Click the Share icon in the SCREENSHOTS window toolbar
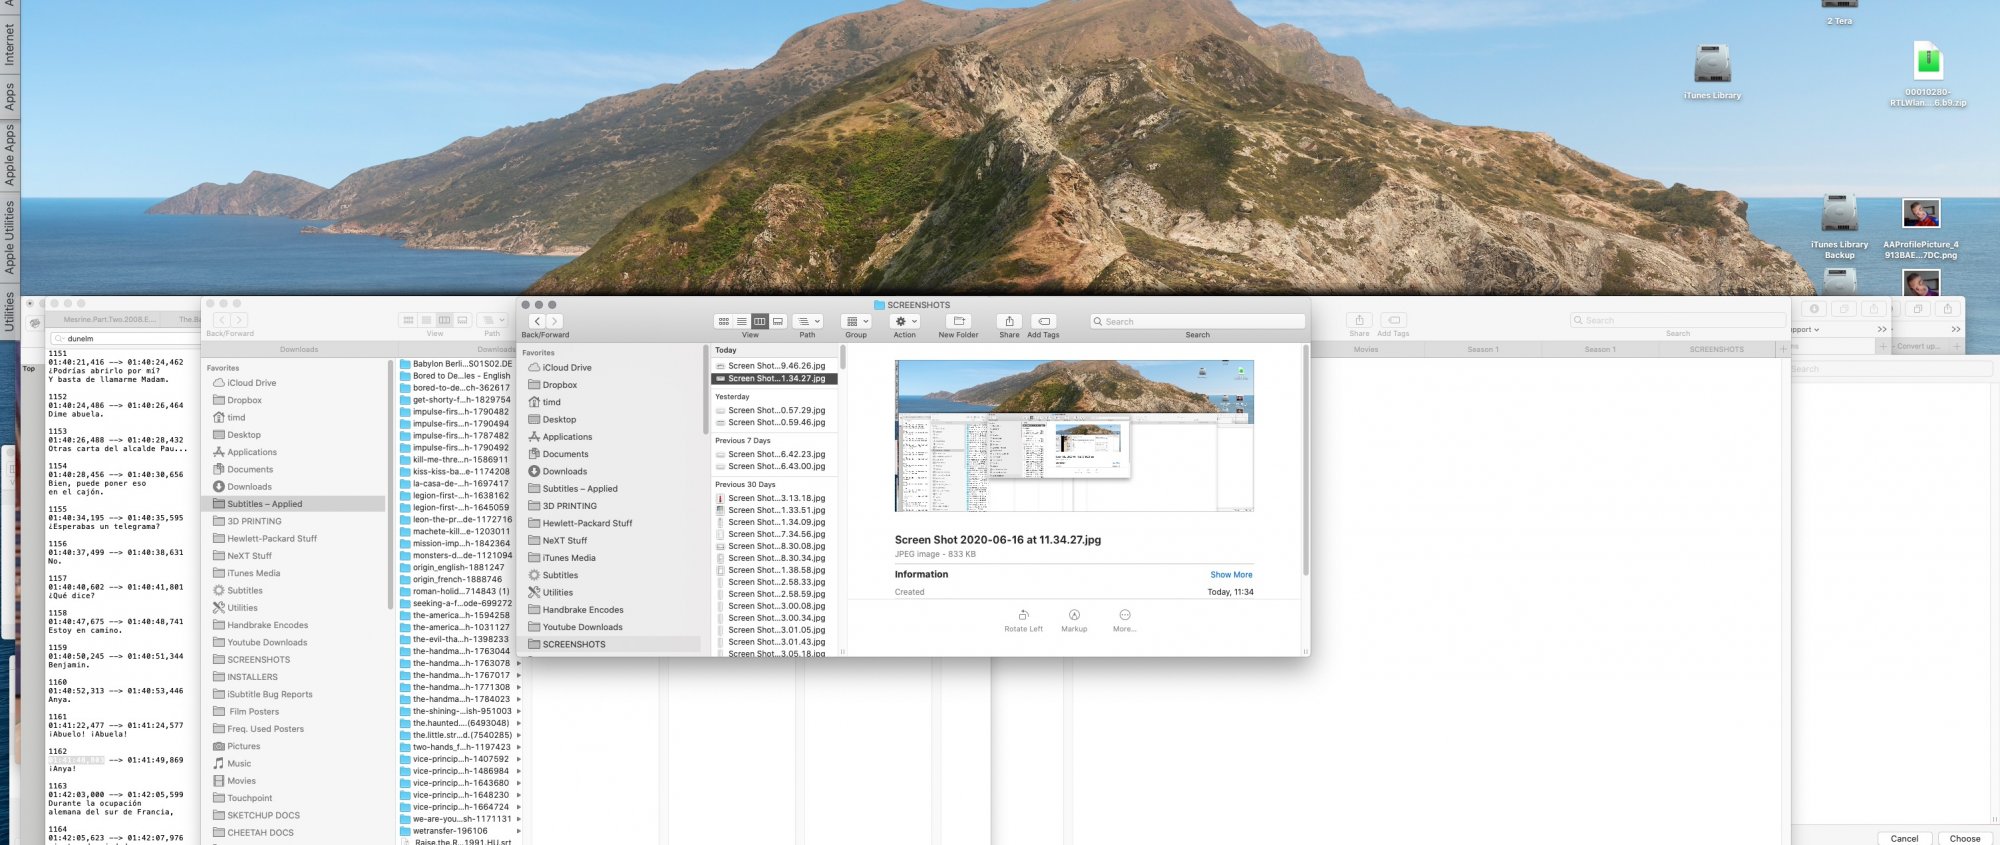 [x=1009, y=321]
